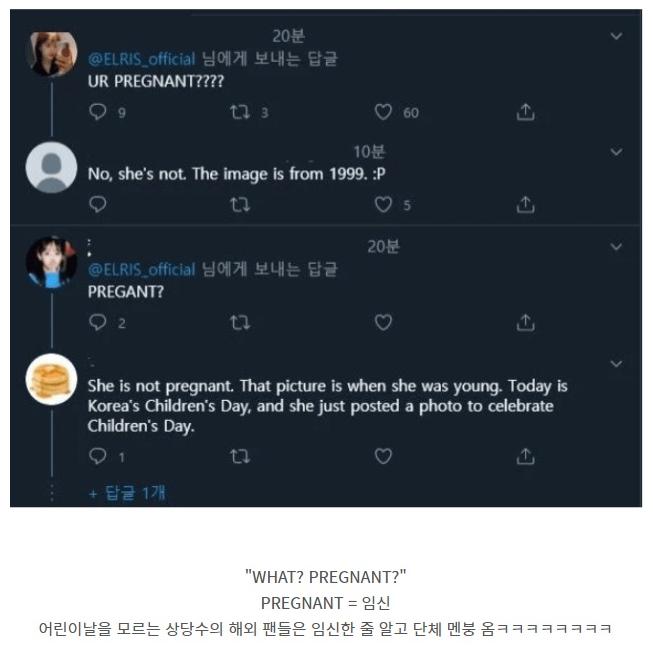Open more options for "image is from 1999" tweet

[616, 152]
